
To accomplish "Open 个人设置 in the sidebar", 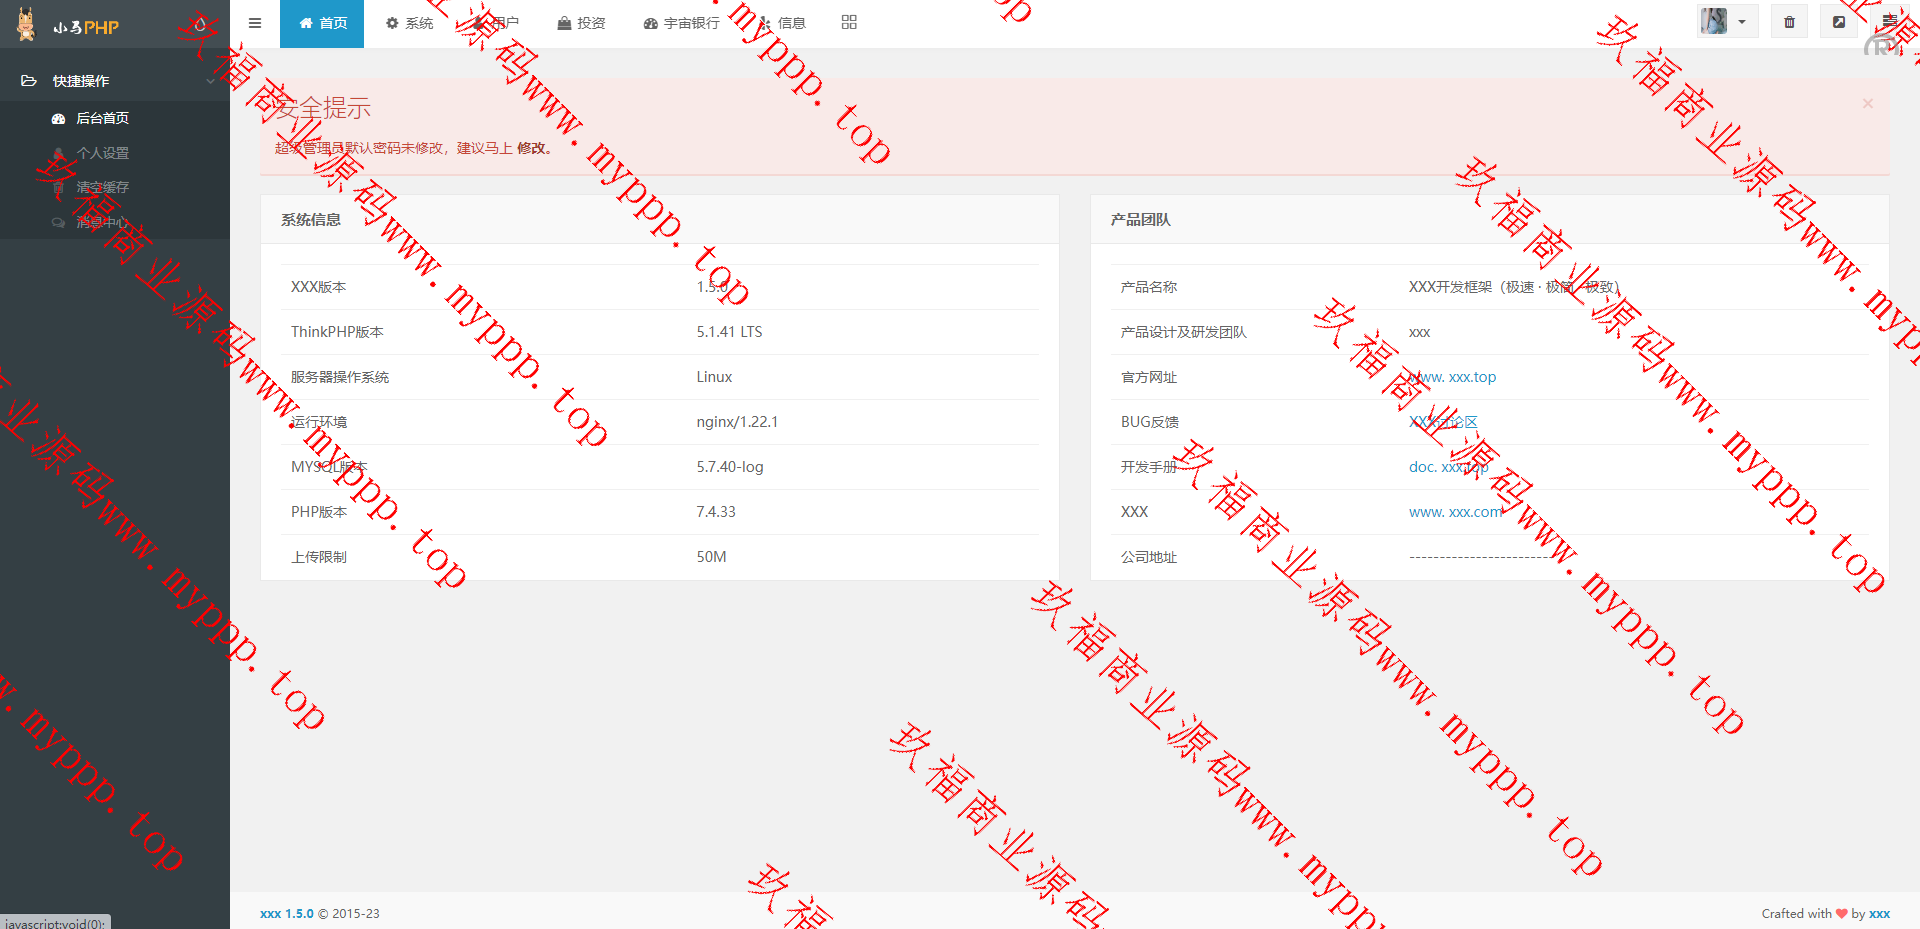I will tap(102, 153).
